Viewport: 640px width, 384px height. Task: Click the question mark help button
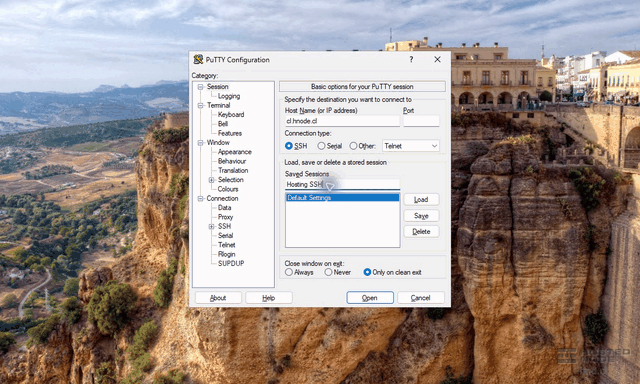pyautogui.click(x=411, y=60)
